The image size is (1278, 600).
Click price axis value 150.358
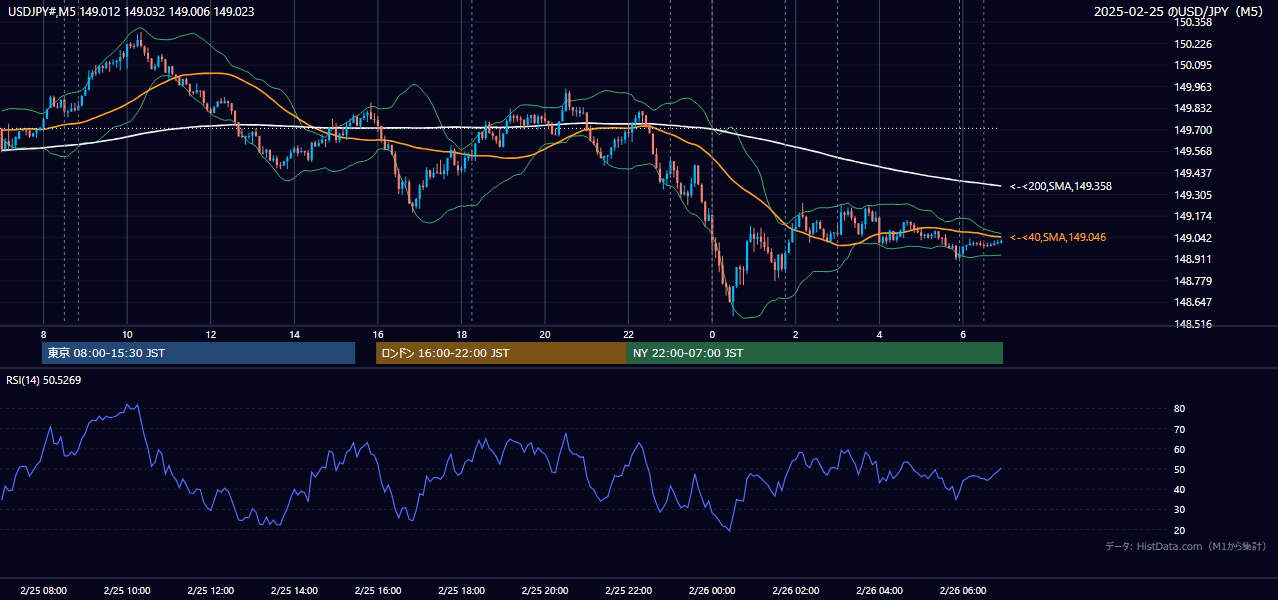[1192, 22]
